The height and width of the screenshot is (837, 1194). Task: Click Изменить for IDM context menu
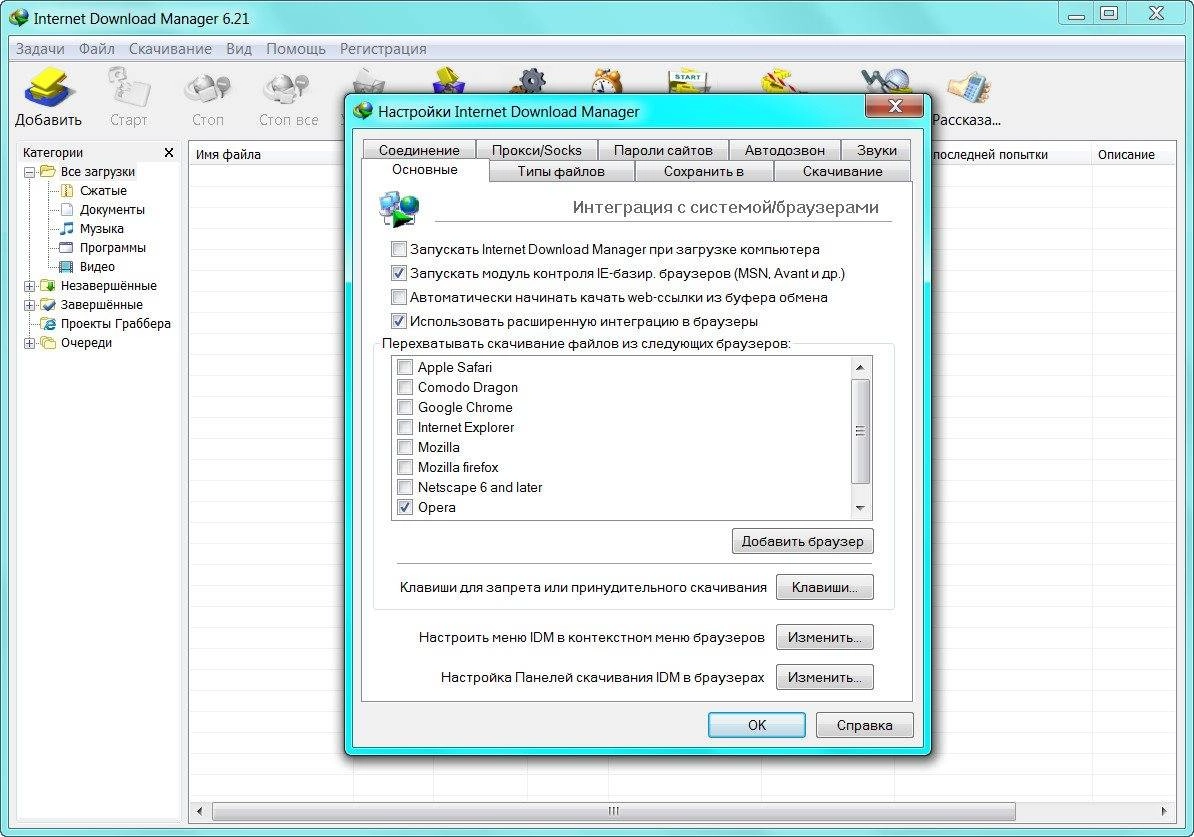tap(825, 637)
